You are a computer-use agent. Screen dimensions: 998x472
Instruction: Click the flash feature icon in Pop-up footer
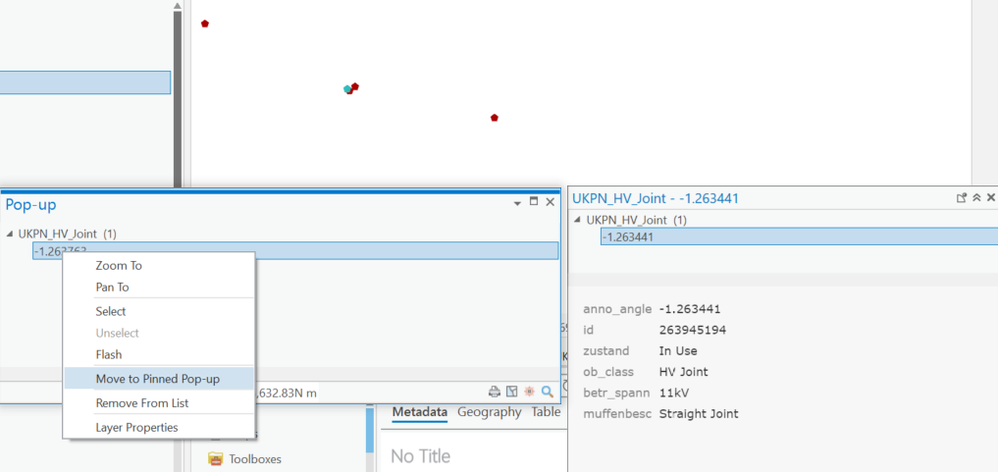click(x=529, y=392)
